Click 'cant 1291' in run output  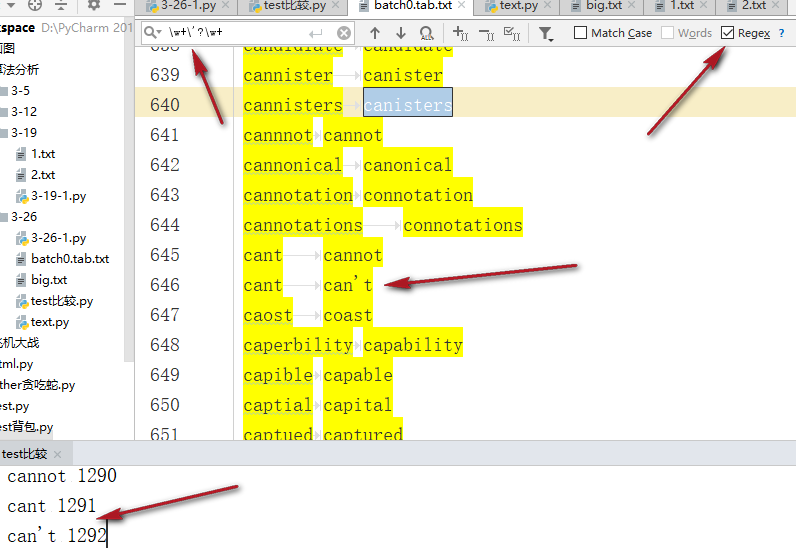click(x=52, y=506)
